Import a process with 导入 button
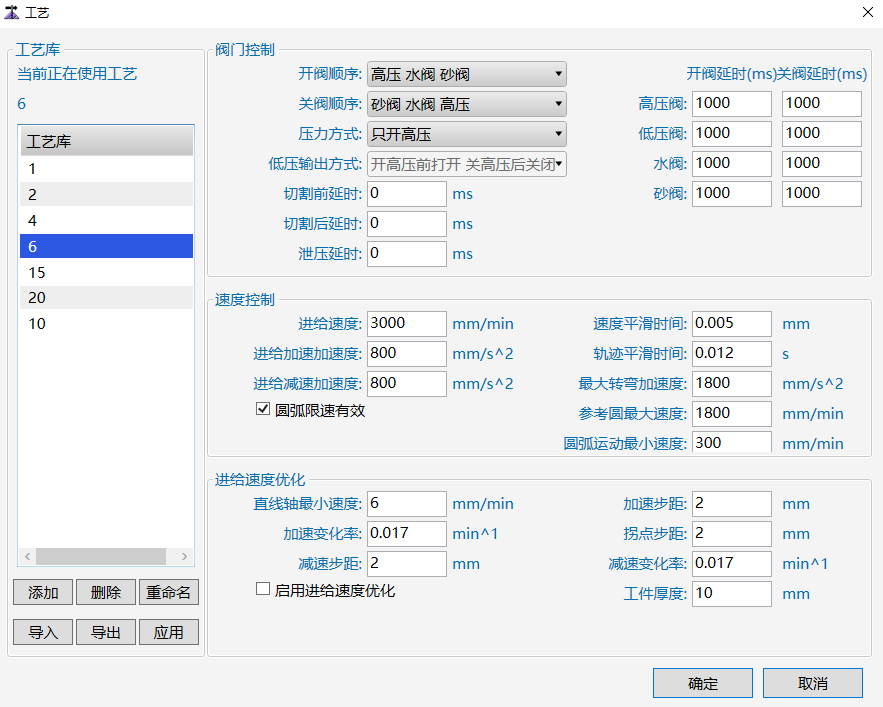This screenshot has width=883, height=707. [43, 632]
